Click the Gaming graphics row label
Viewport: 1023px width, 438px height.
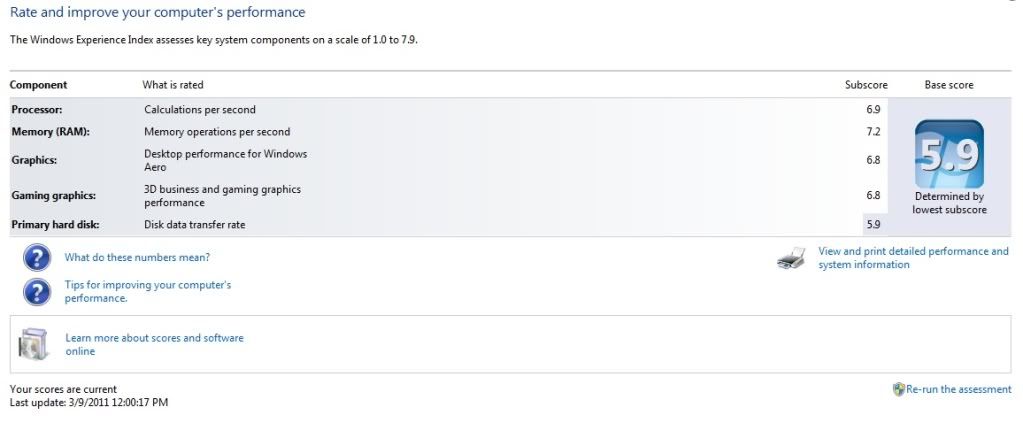[53, 196]
